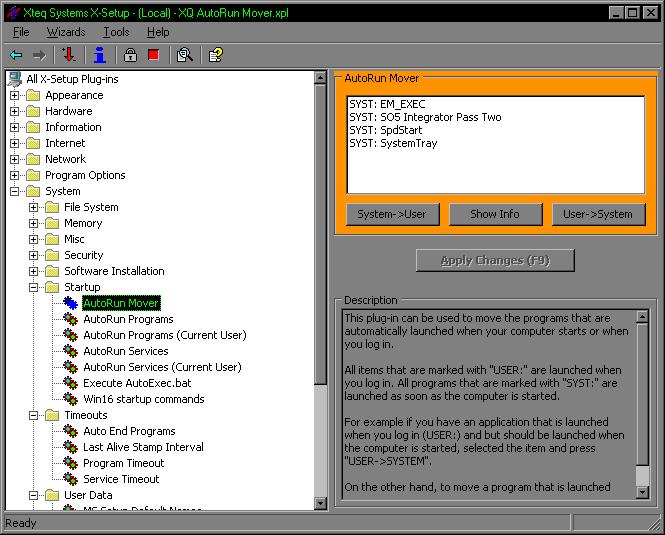
Task: Click the gear icon beside AutoRun Services
Action: tap(70, 351)
